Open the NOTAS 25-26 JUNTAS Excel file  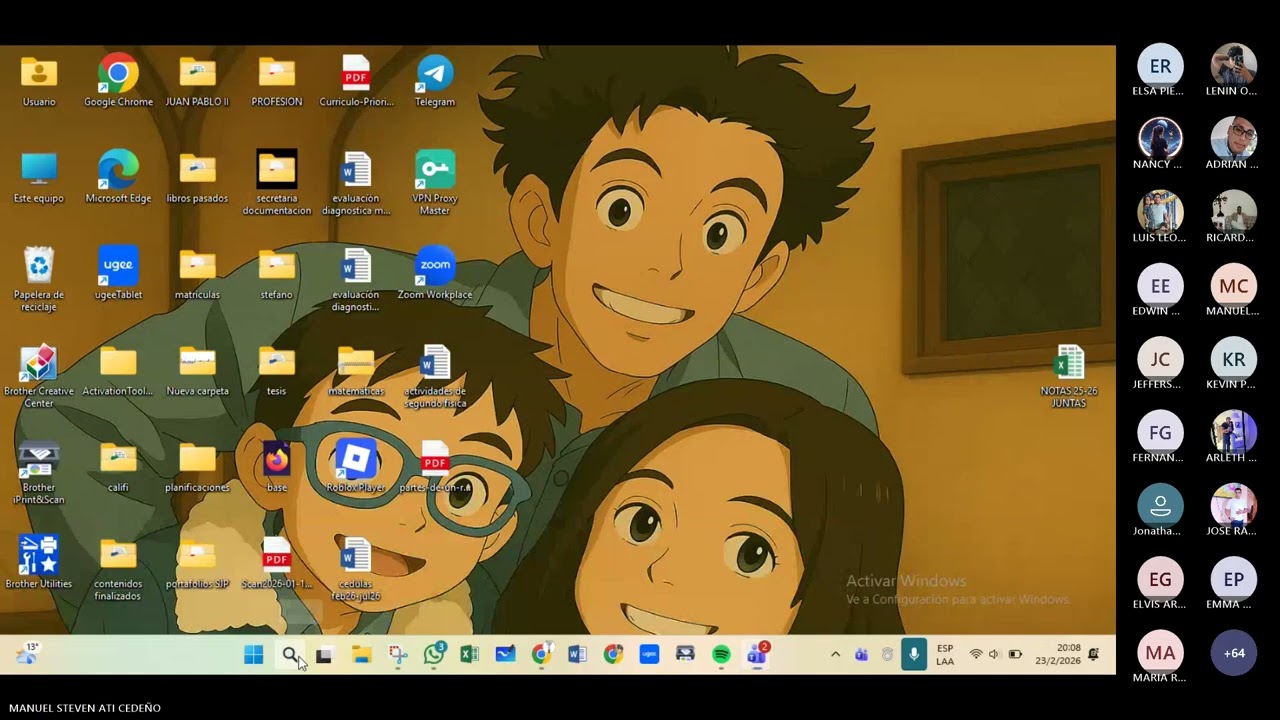[1069, 376]
